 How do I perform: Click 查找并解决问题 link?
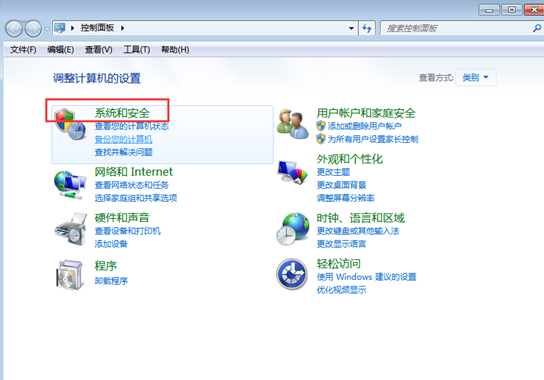click(x=124, y=152)
